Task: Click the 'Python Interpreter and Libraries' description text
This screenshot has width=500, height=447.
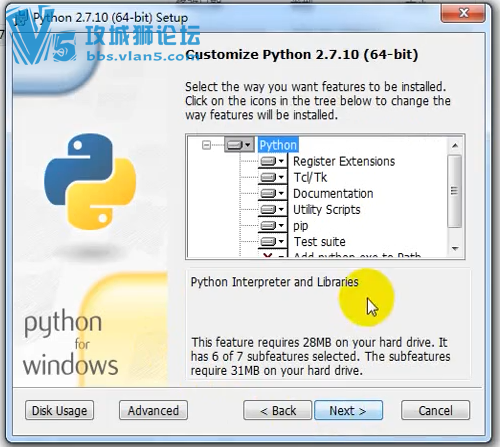Action: click(x=274, y=282)
